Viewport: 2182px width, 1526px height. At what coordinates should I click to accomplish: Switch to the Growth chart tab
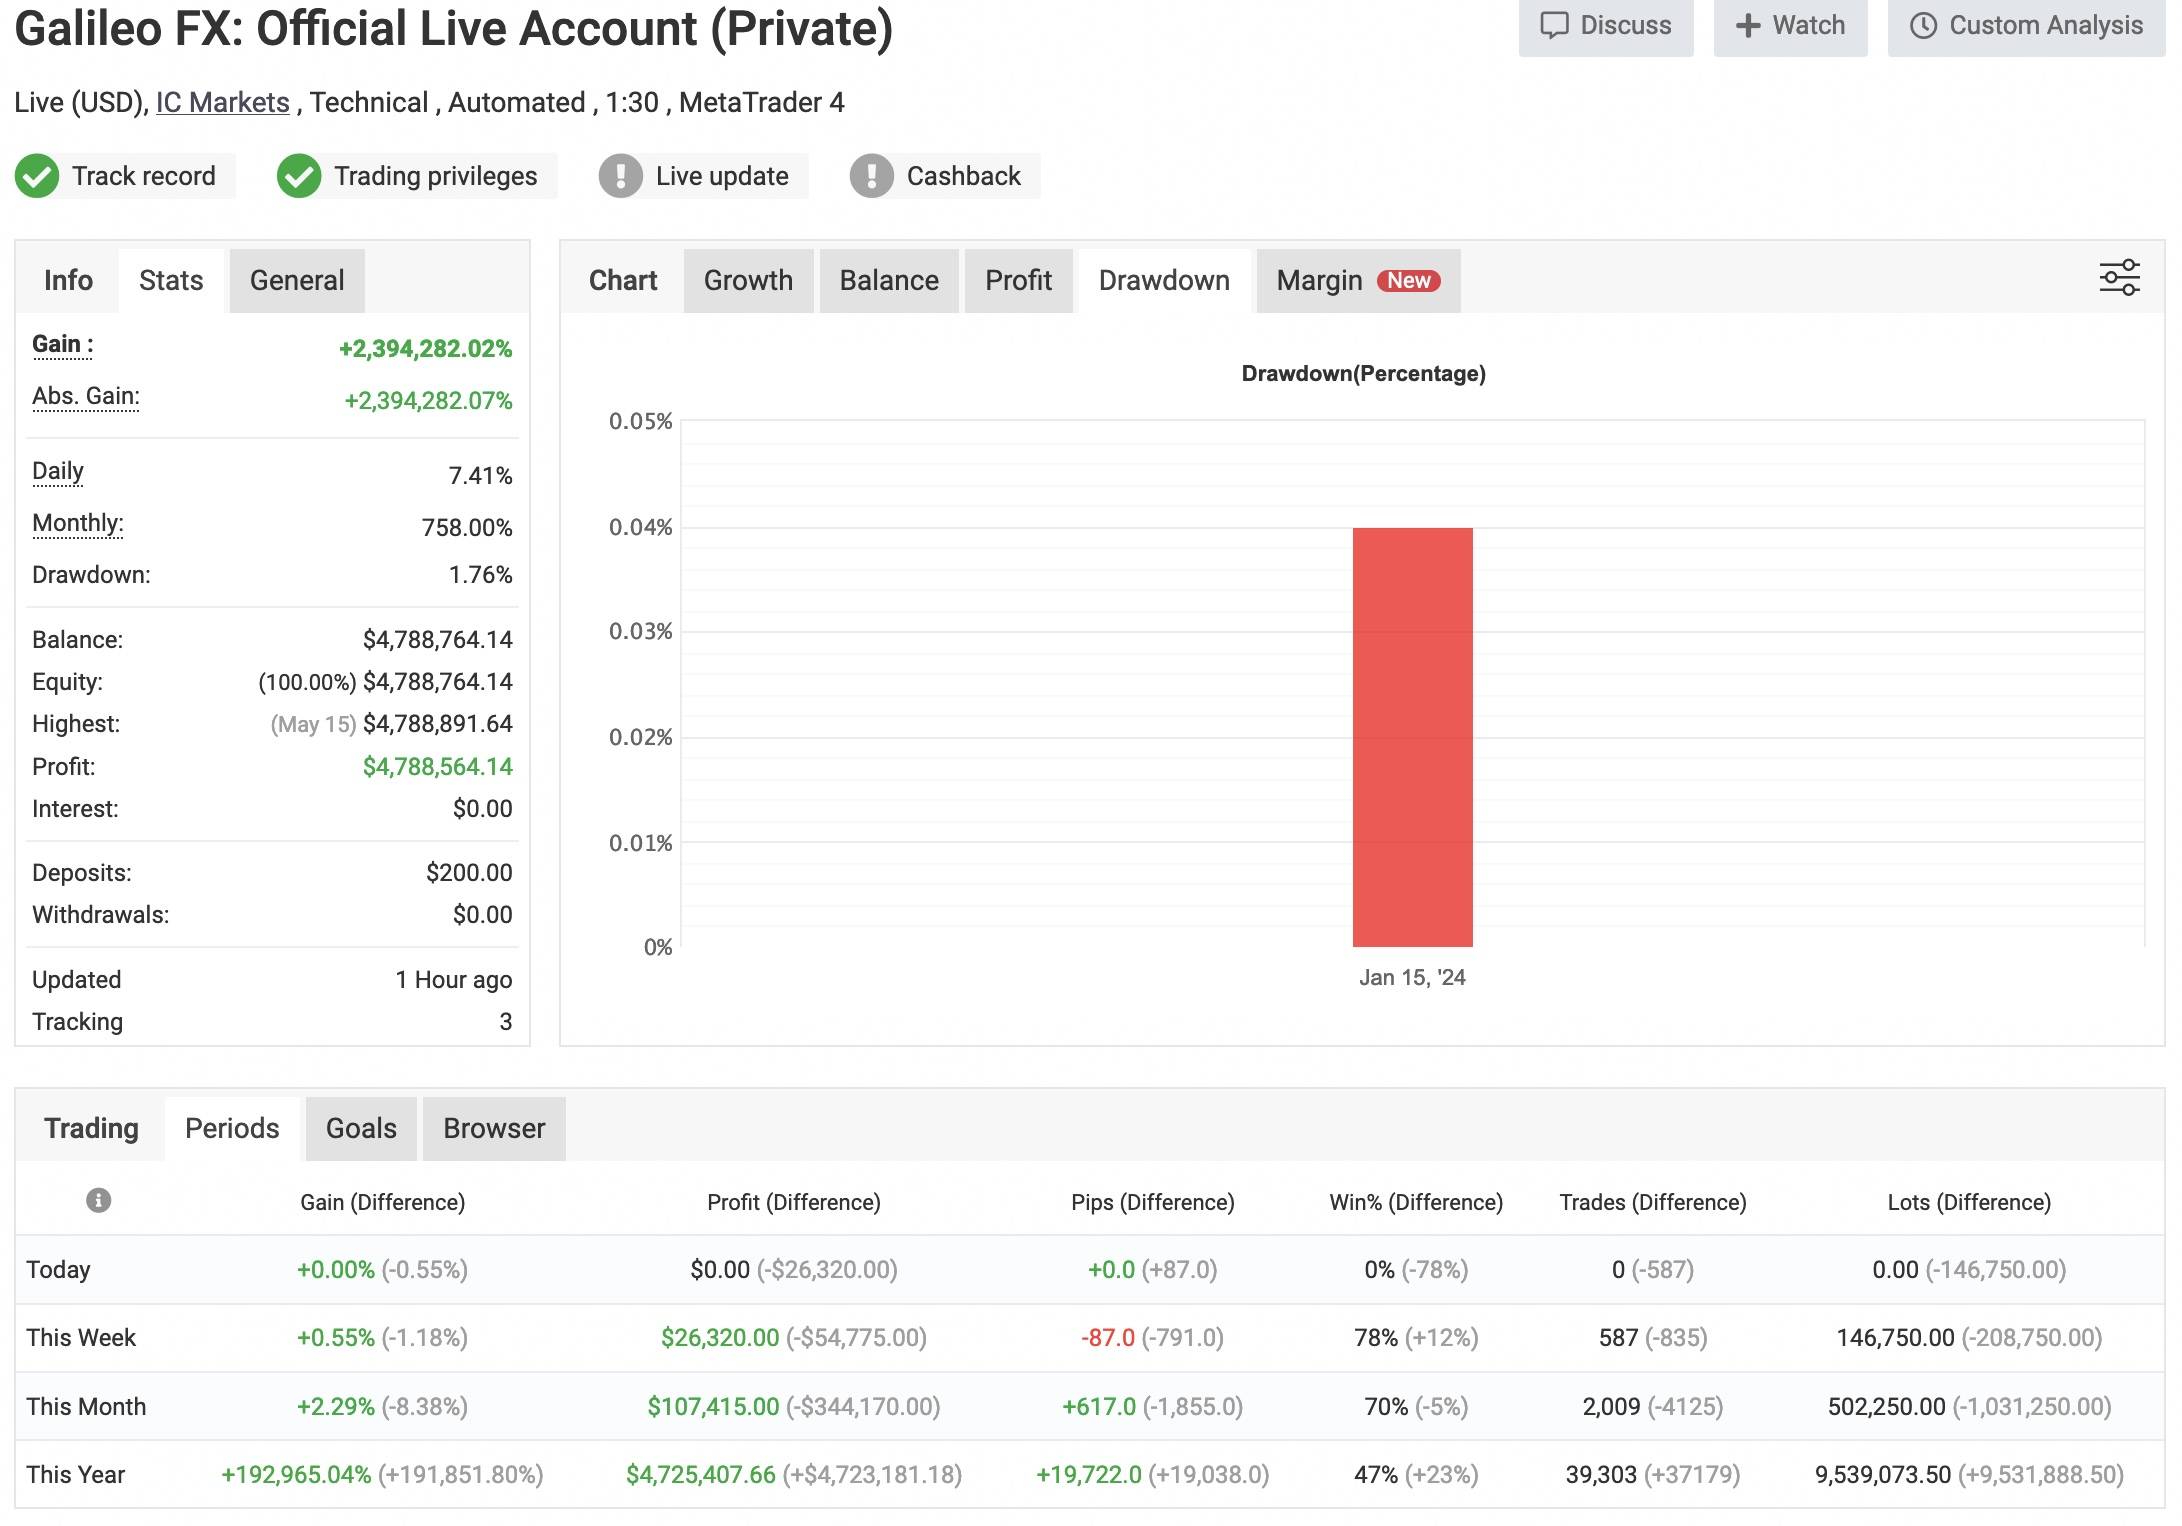tap(748, 281)
